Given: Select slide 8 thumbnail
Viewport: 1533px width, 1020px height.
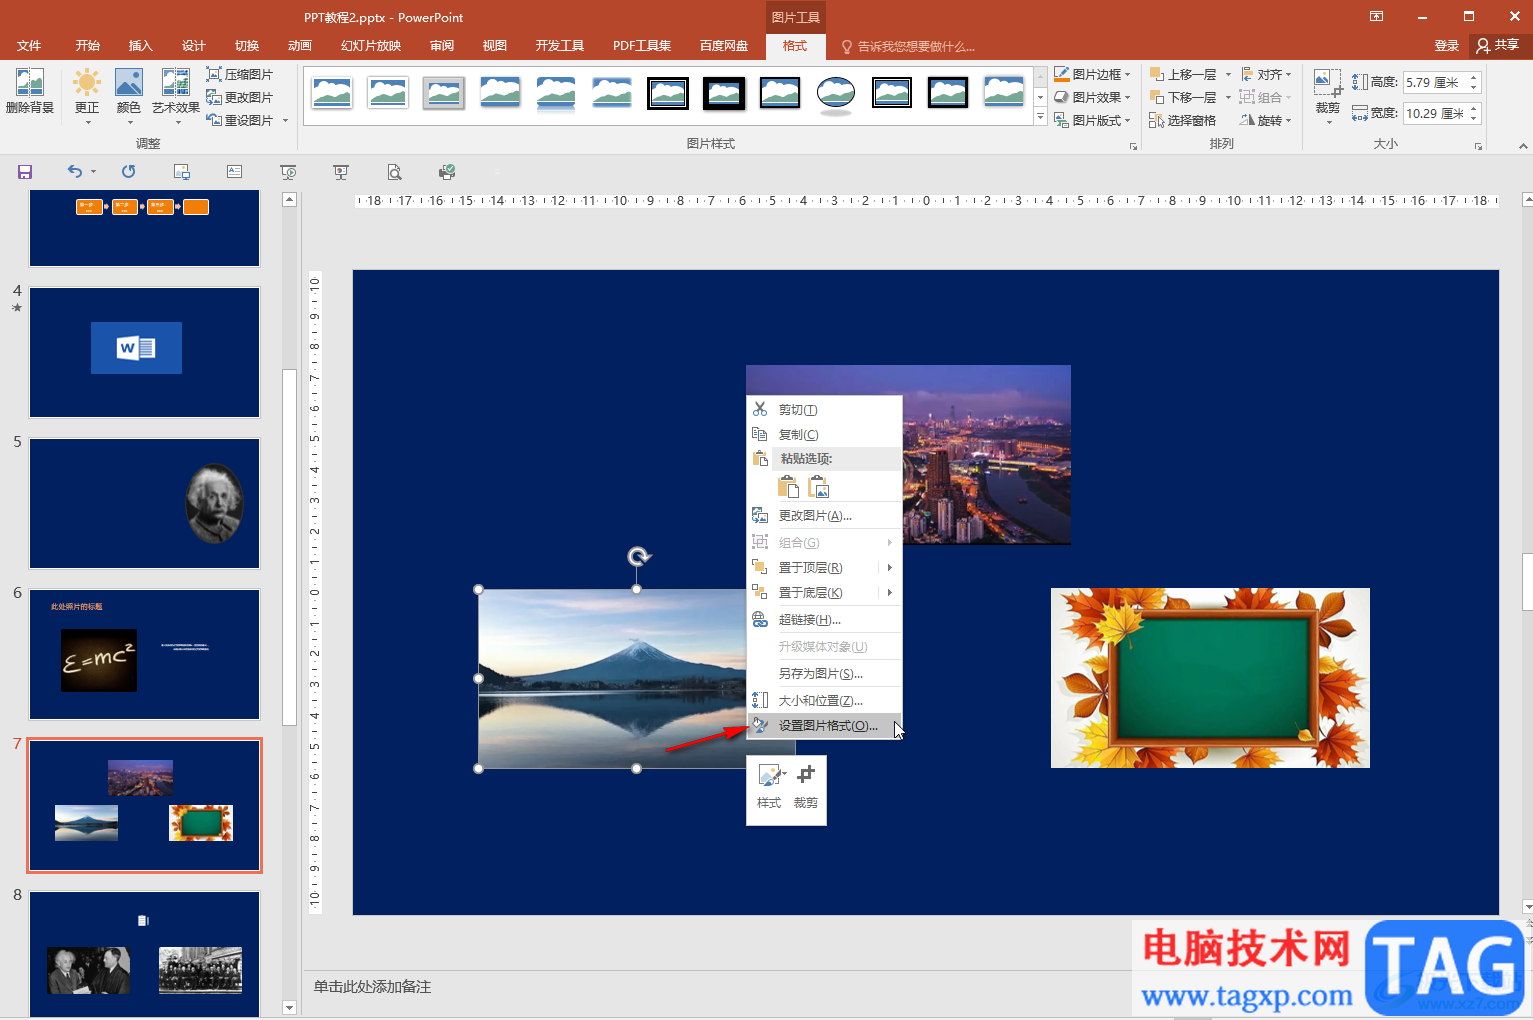Looking at the screenshot, I should pyautogui.click(x=145, y=954).
